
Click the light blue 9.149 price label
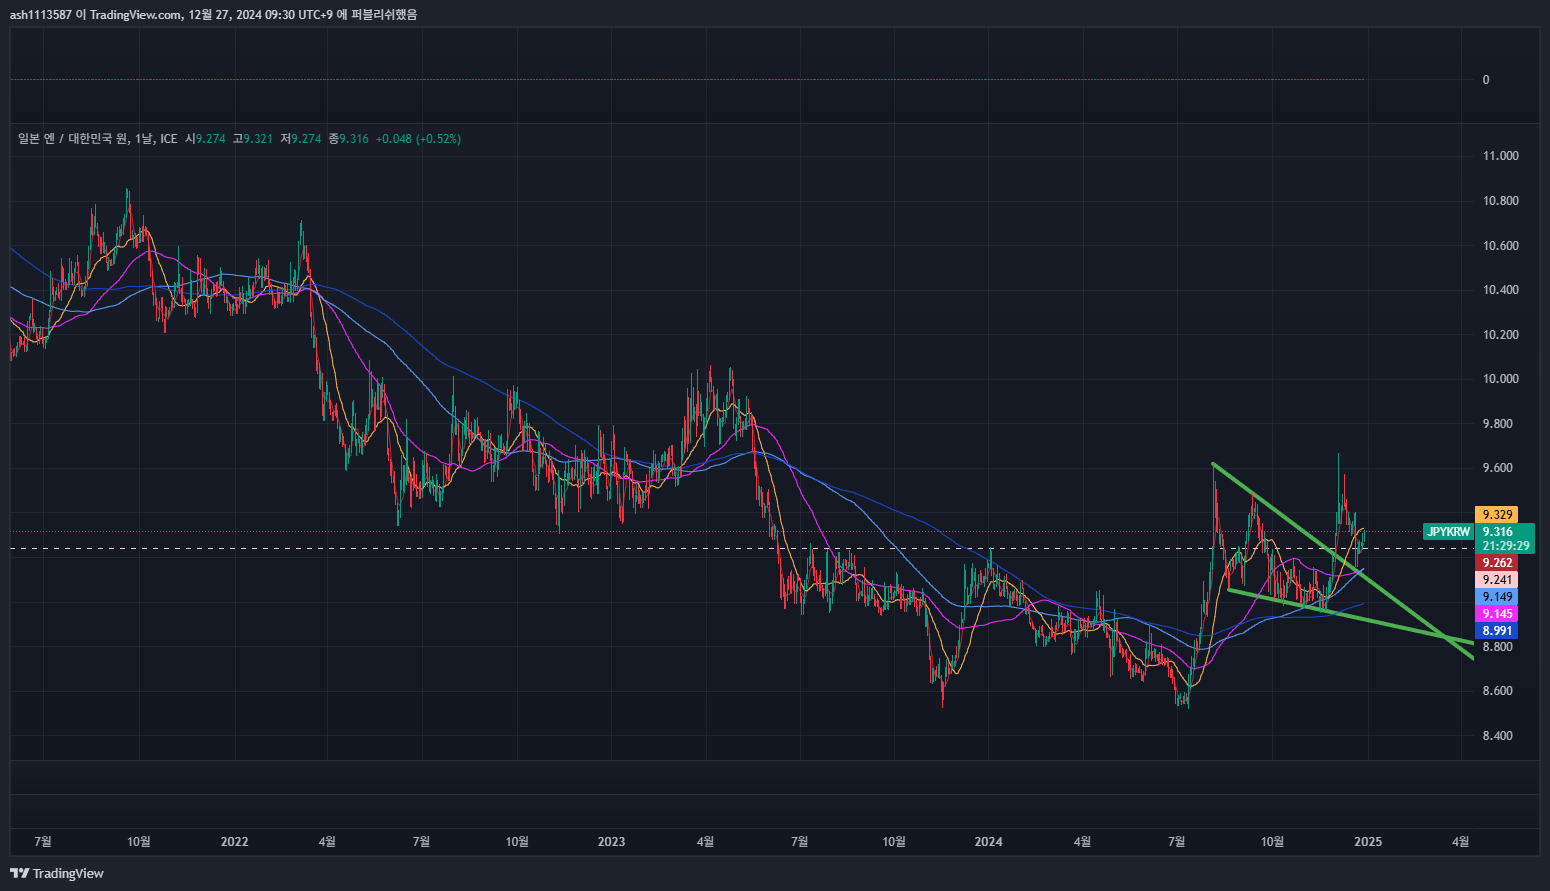(1496, 597)
